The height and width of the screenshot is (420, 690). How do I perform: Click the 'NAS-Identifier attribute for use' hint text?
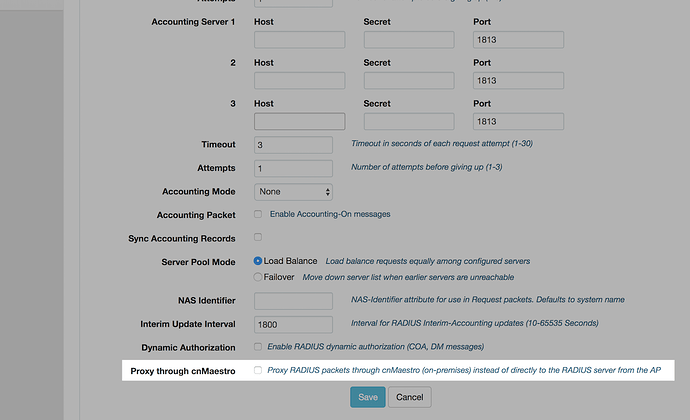click(x=488, y=299)
